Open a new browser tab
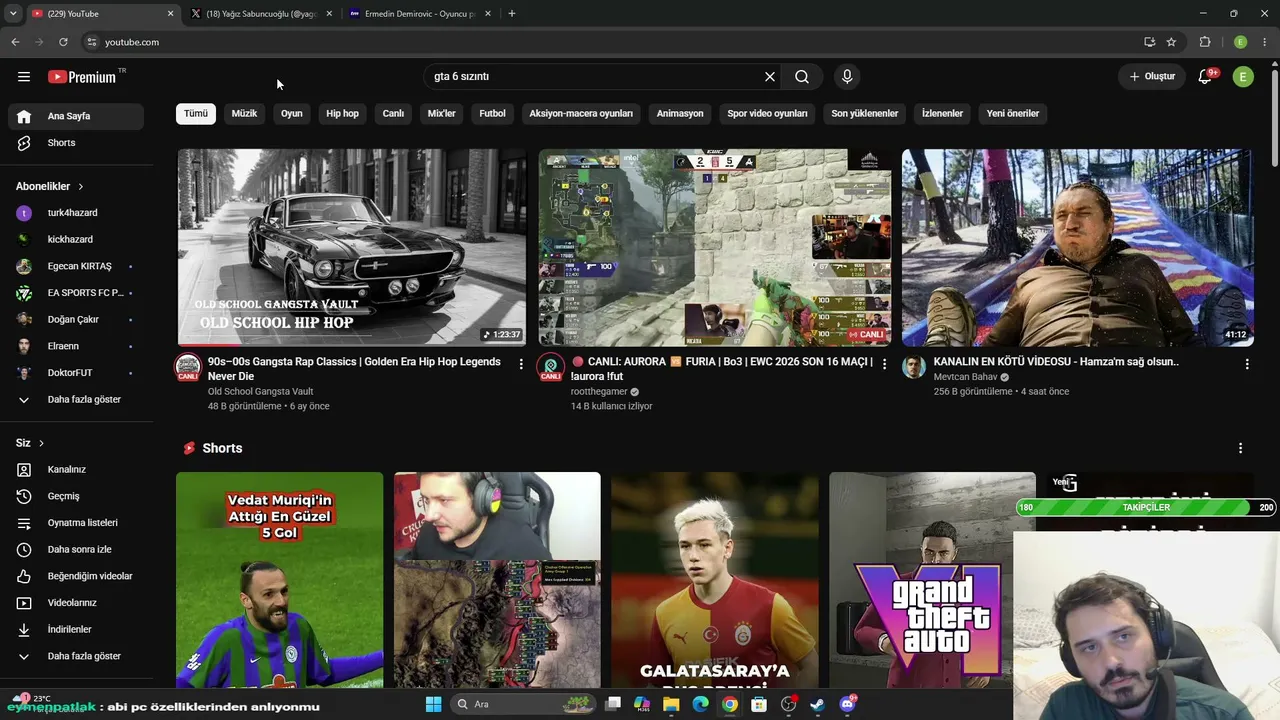The width and height of the screenshot is (1280, 720). pyautogui.click(x=512, y=14)
